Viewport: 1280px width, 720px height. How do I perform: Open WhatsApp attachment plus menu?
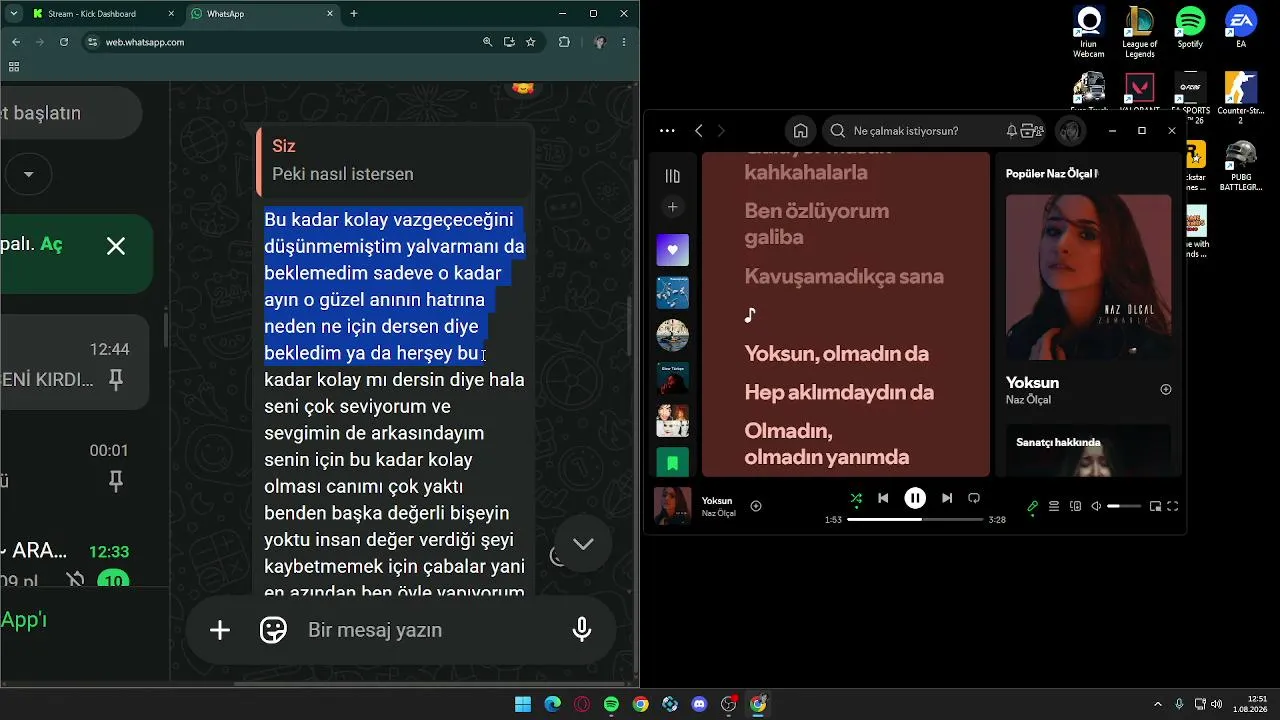220,630
